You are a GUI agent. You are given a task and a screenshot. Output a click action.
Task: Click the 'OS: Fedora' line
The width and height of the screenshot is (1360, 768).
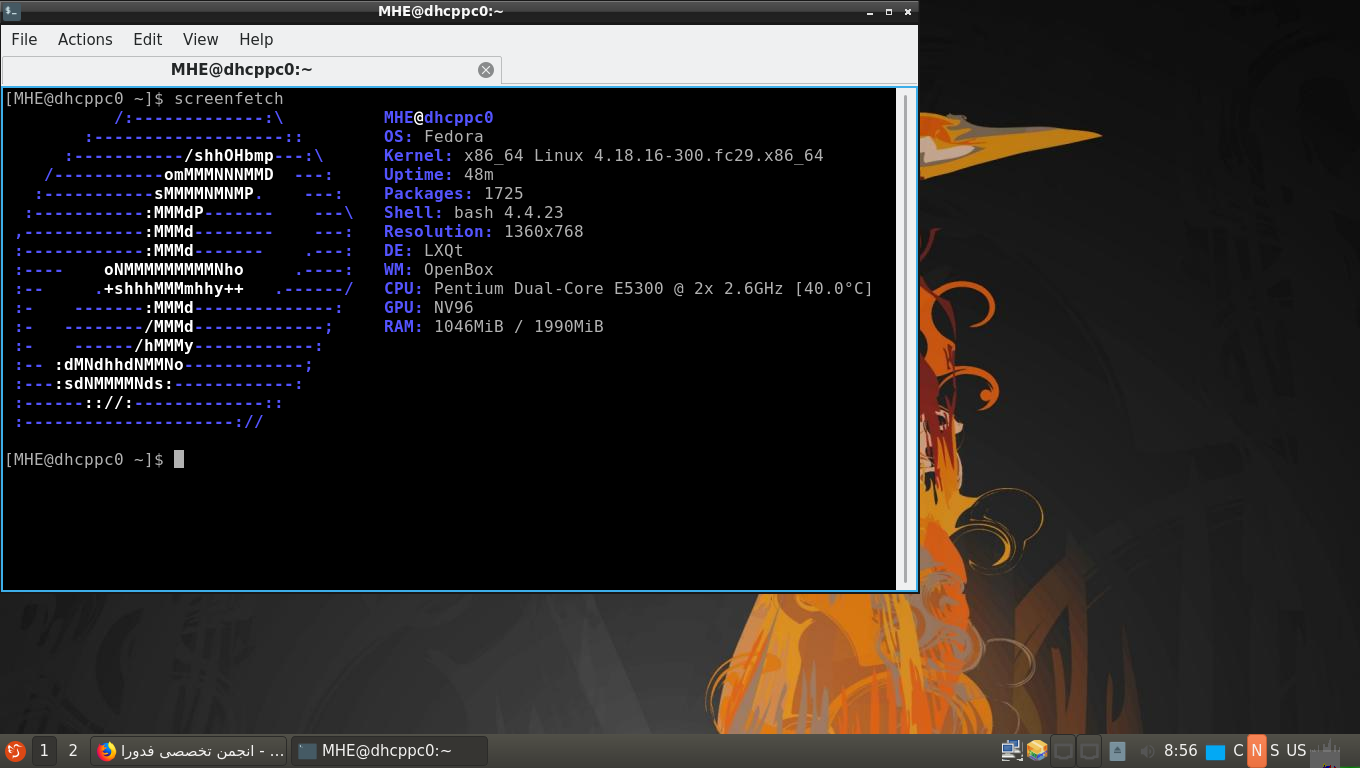434,136
